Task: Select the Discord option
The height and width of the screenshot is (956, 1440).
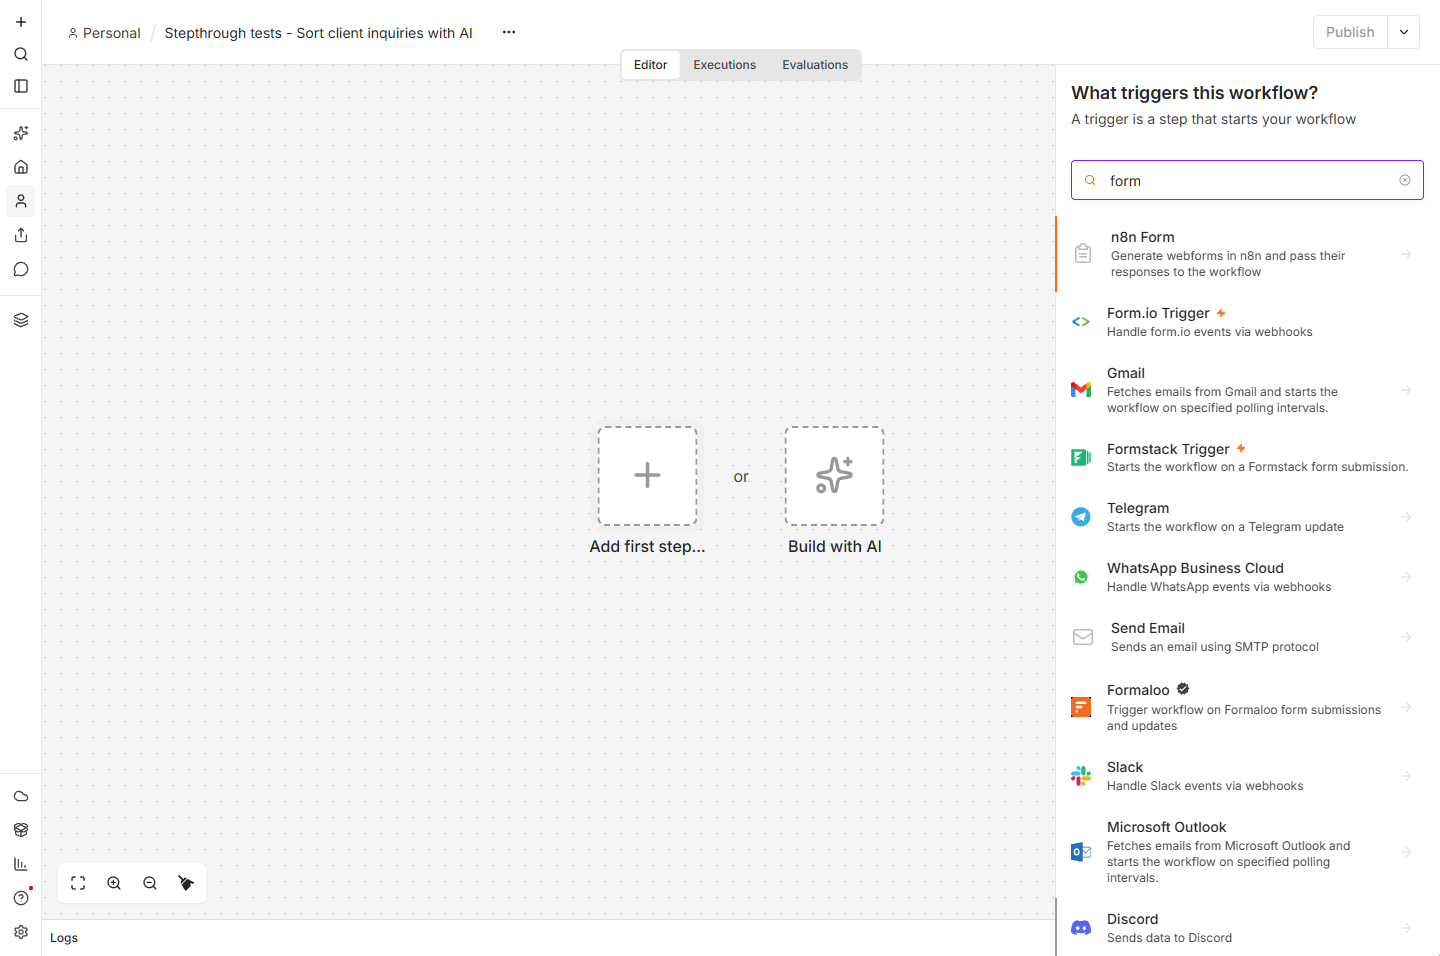Action: 1247,928
